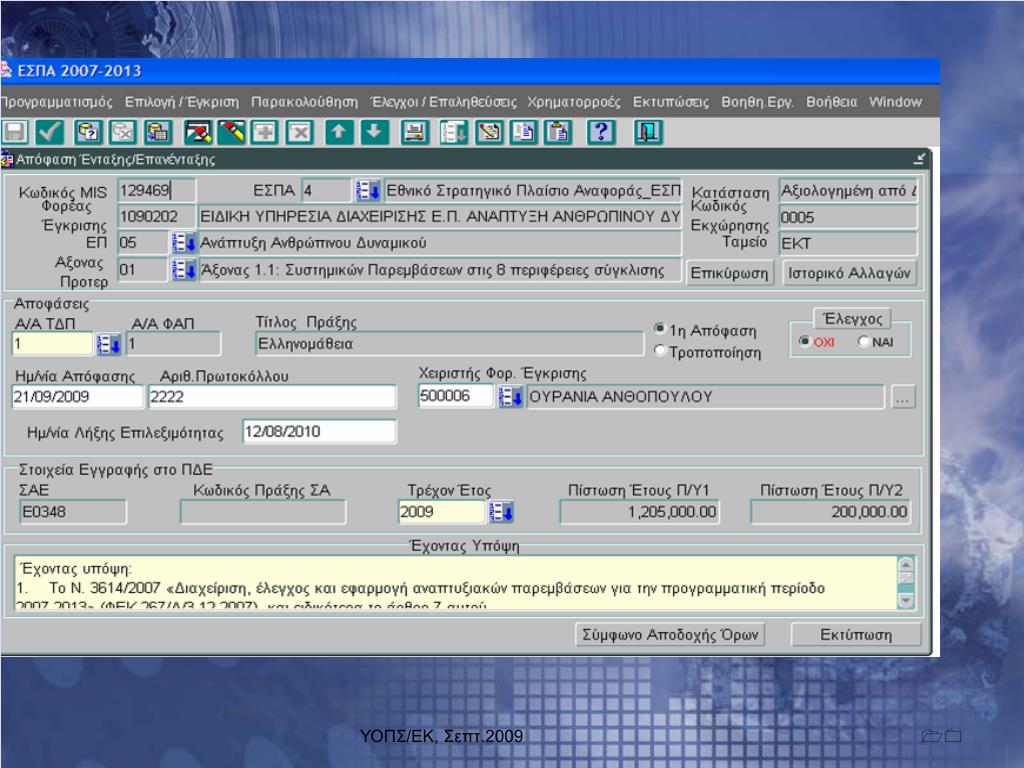Screen dimensions: 1024x768
Task: Click the exit door toolbar icon
Action: click(x=648, y=133)
